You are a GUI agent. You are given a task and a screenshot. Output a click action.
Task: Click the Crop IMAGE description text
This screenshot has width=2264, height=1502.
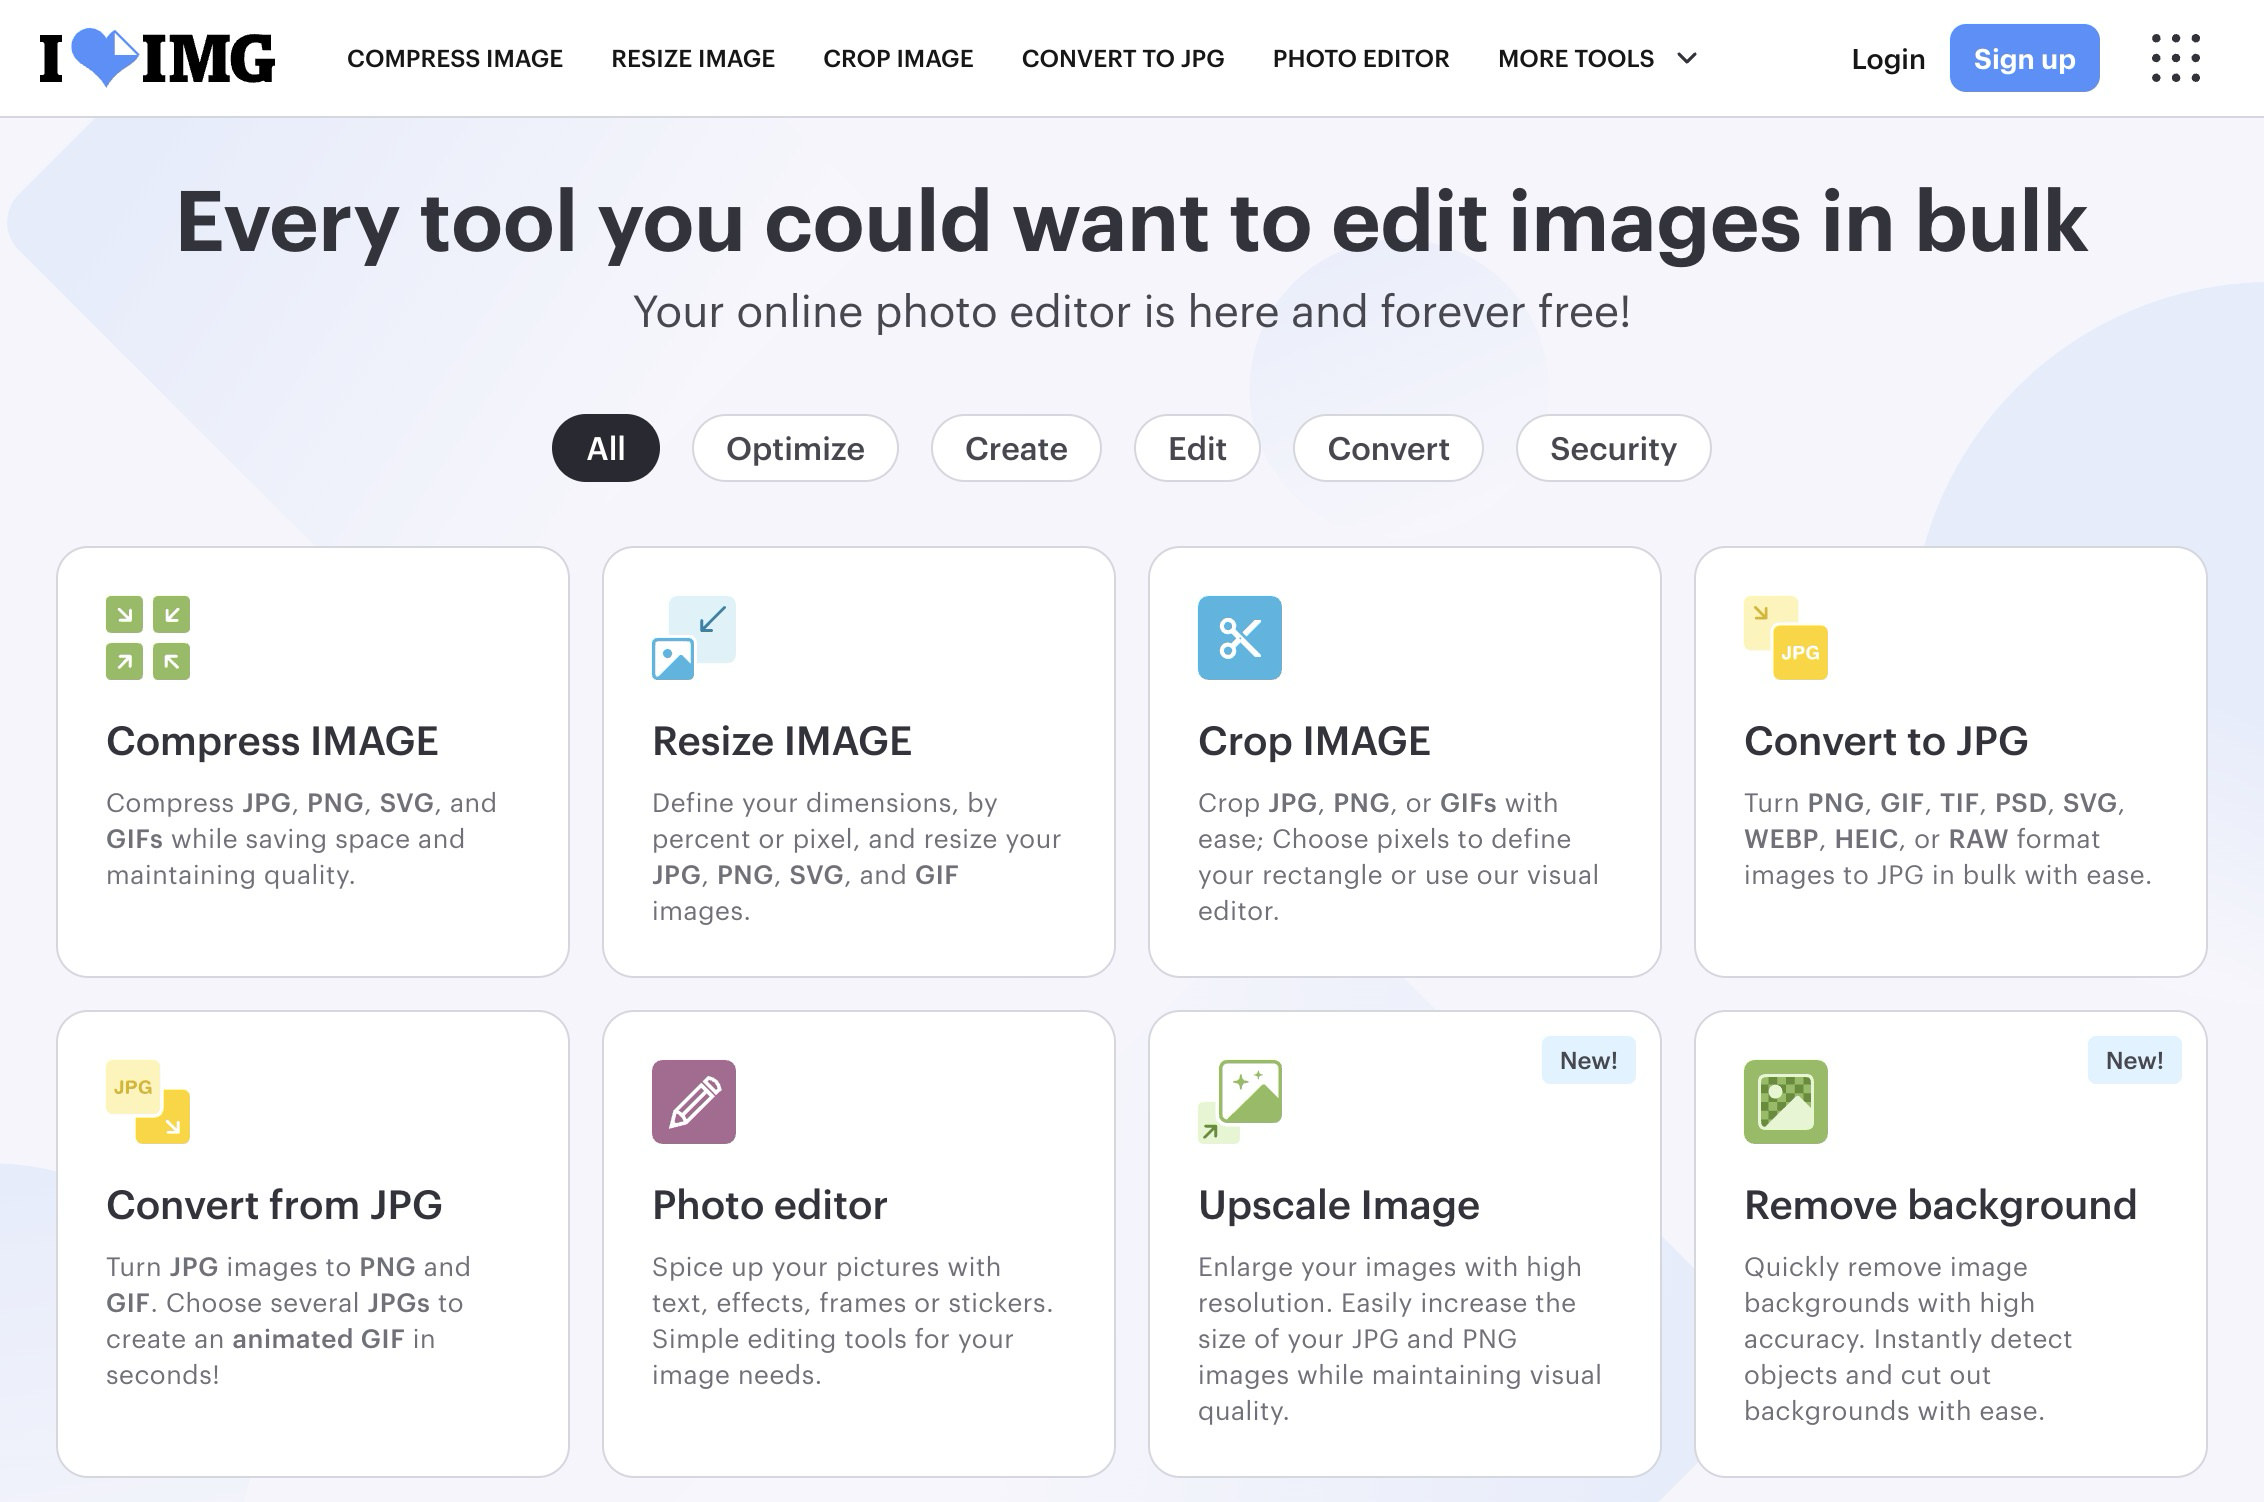tap(1398, 856)
